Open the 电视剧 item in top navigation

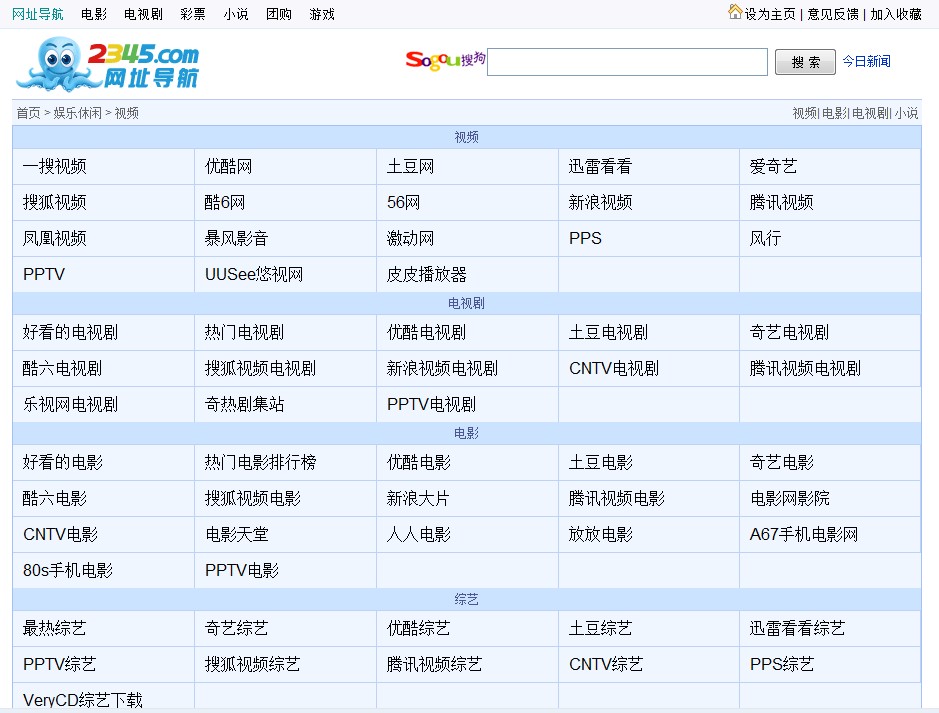pos(143,14)
